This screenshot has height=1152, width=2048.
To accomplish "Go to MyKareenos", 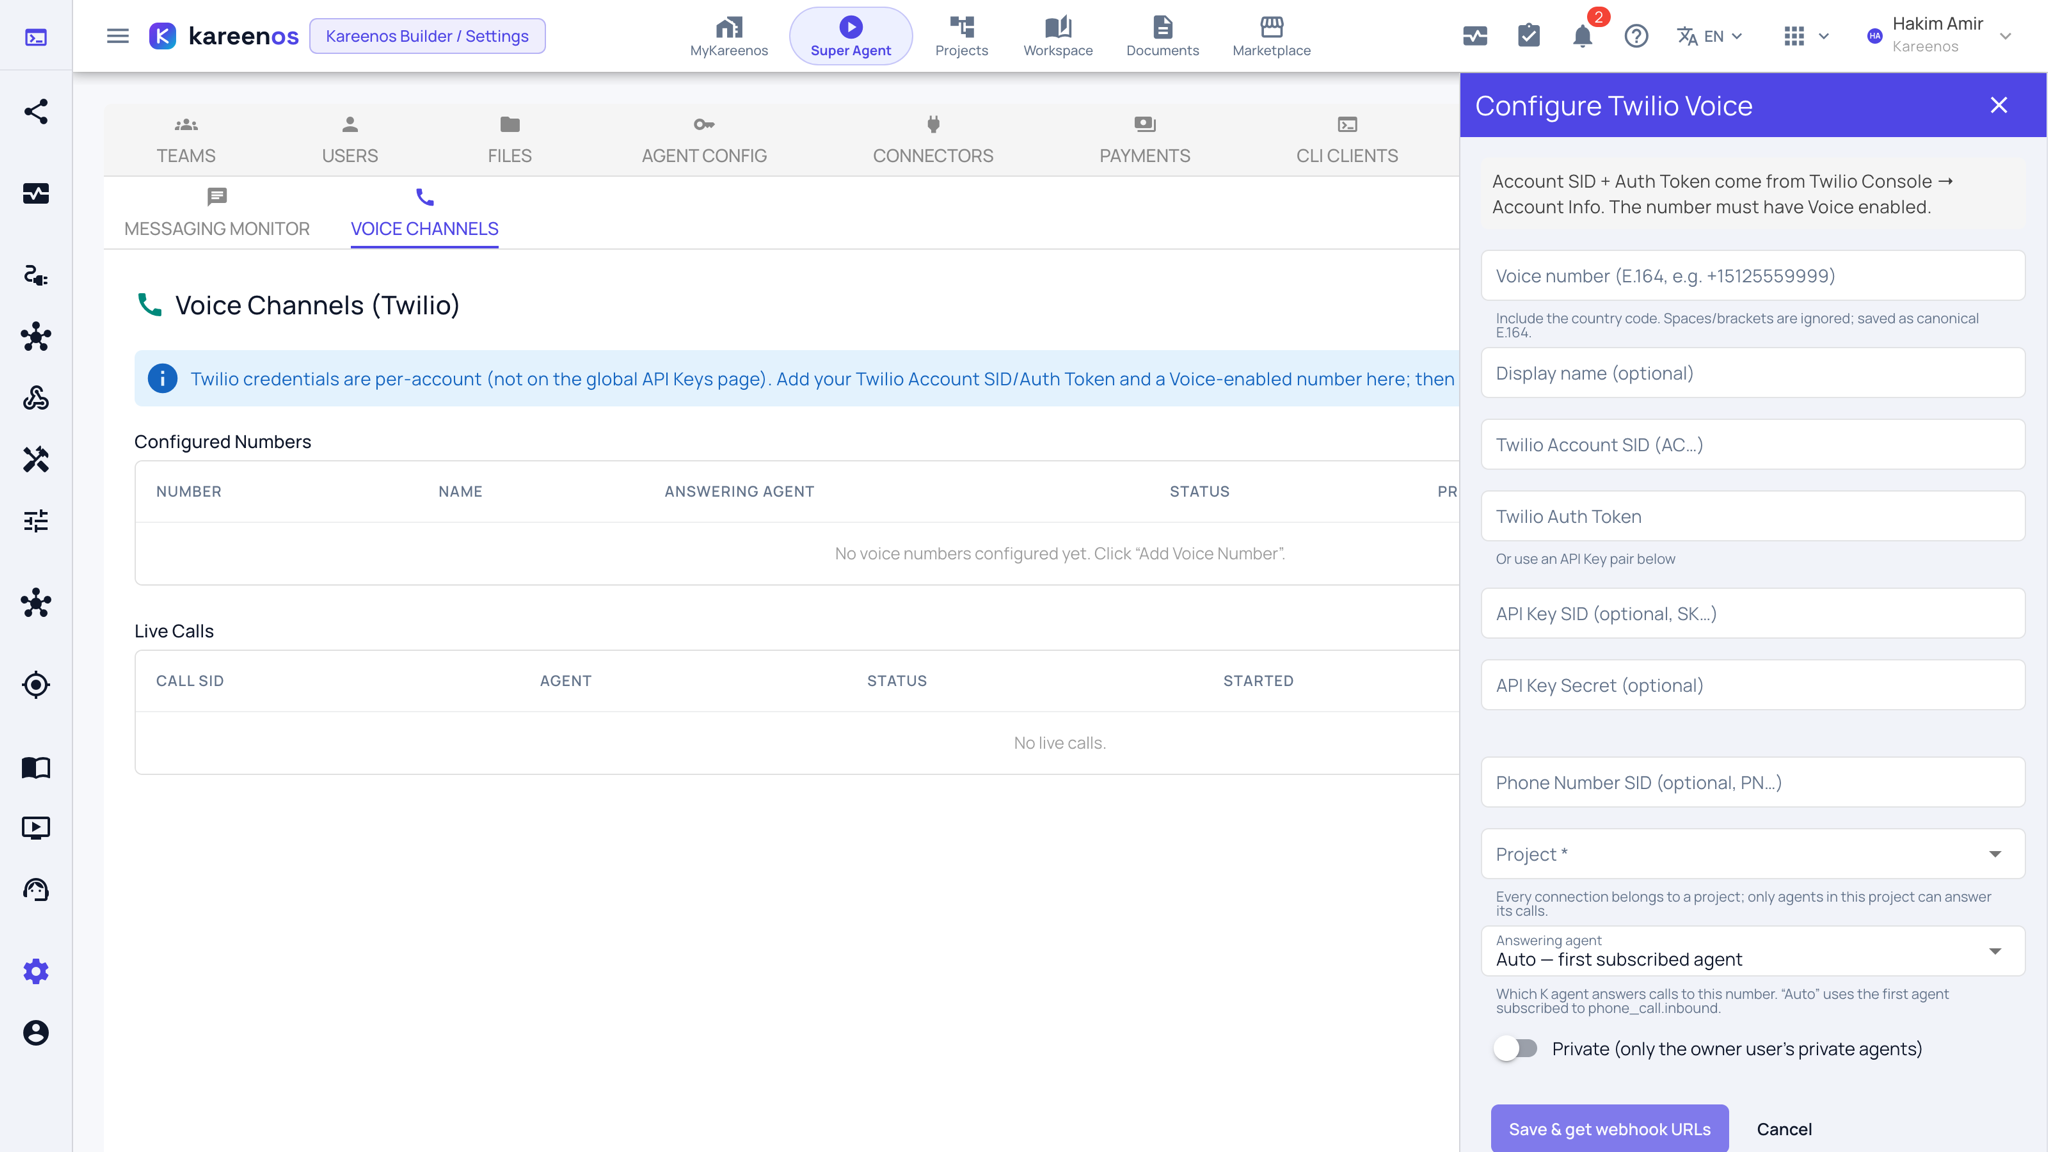I will point(729,36).
